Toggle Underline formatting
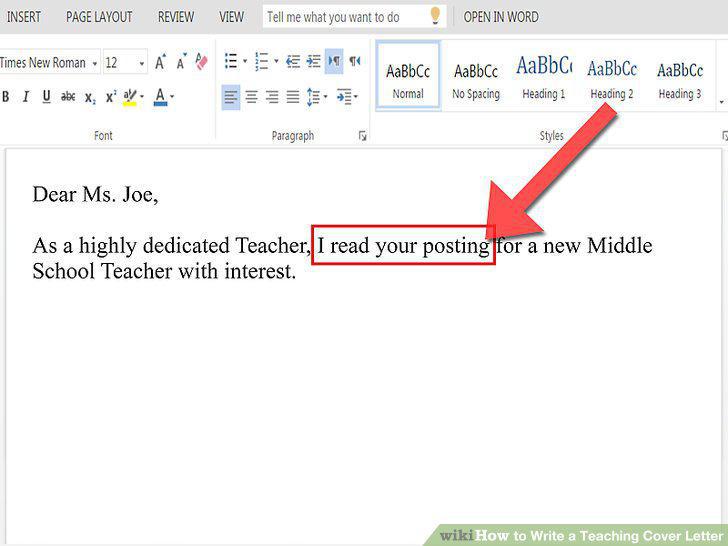Viewport: 728px width, 546px height. coord(46,97)
